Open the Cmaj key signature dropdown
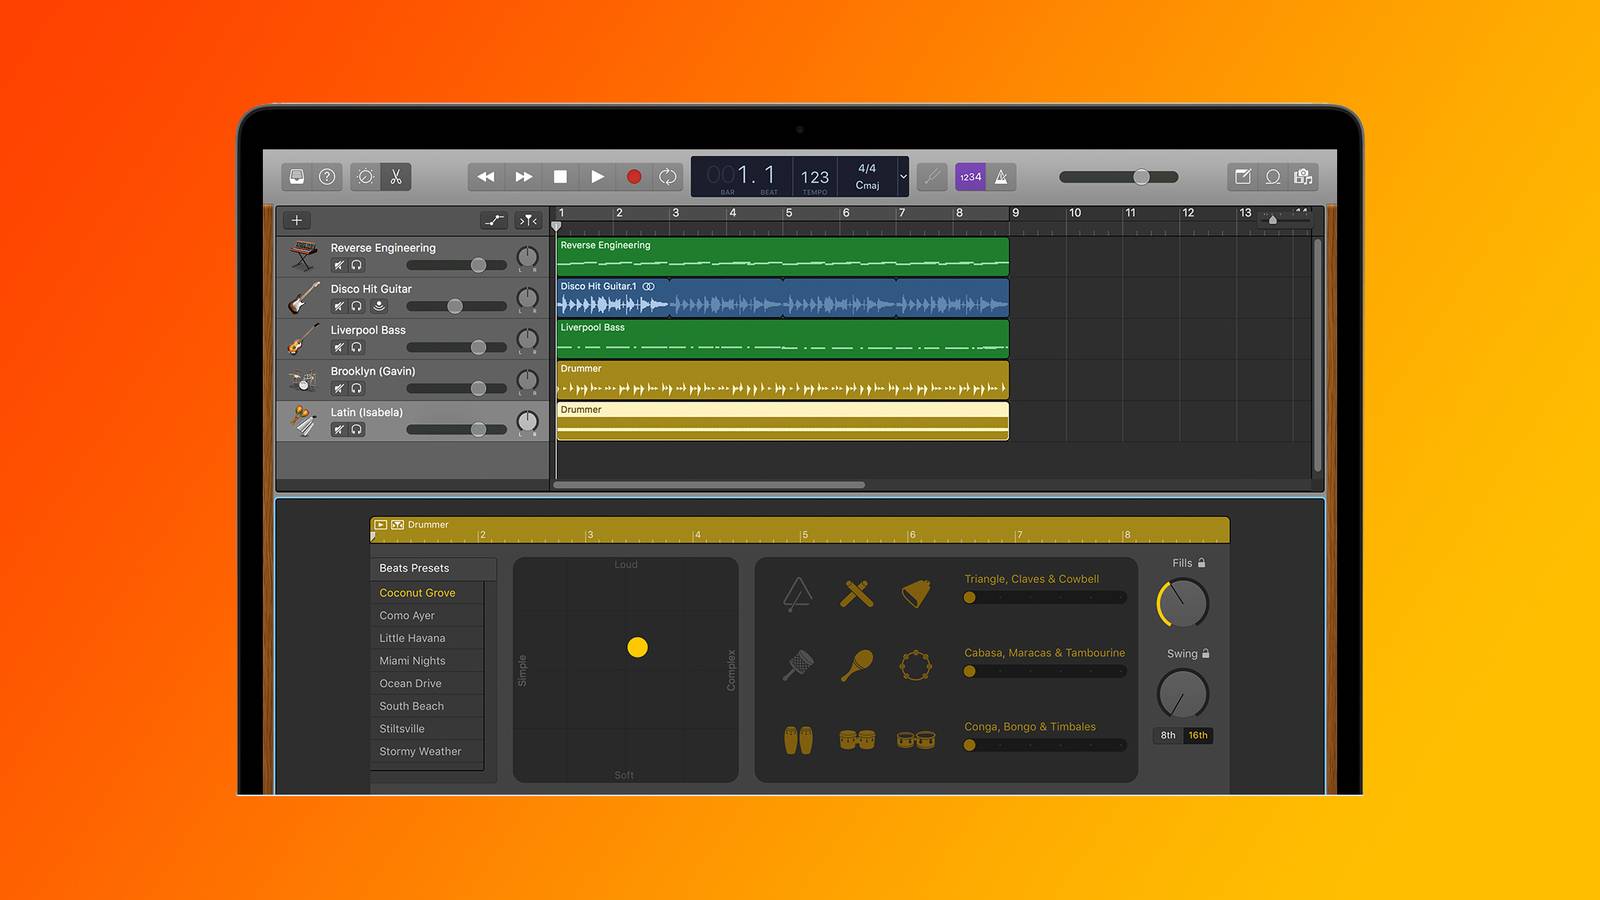 (868, 184)
